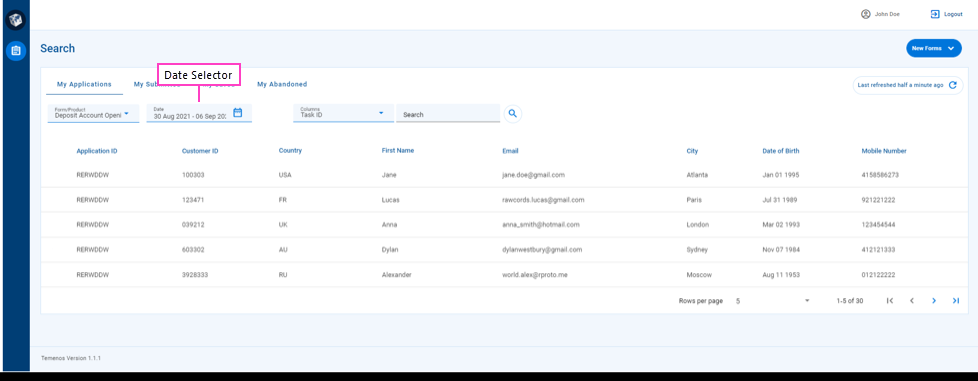The height and width of the screenshot is (381, 978).
Task: Open the New Forms dropdown button
Action: (934, 48)
